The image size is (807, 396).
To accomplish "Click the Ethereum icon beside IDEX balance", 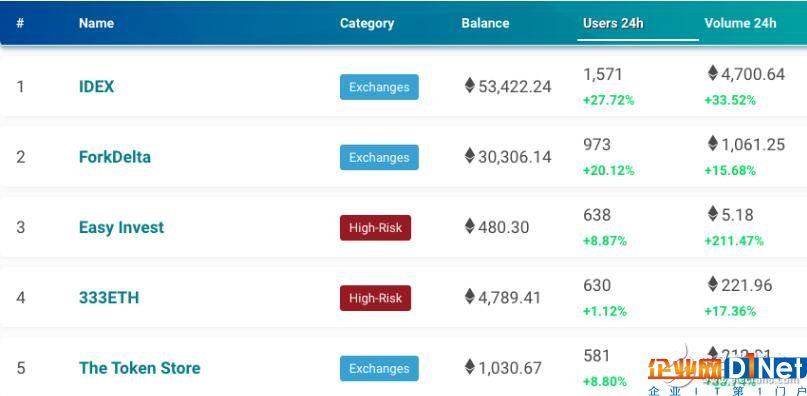I will point(469,85).
